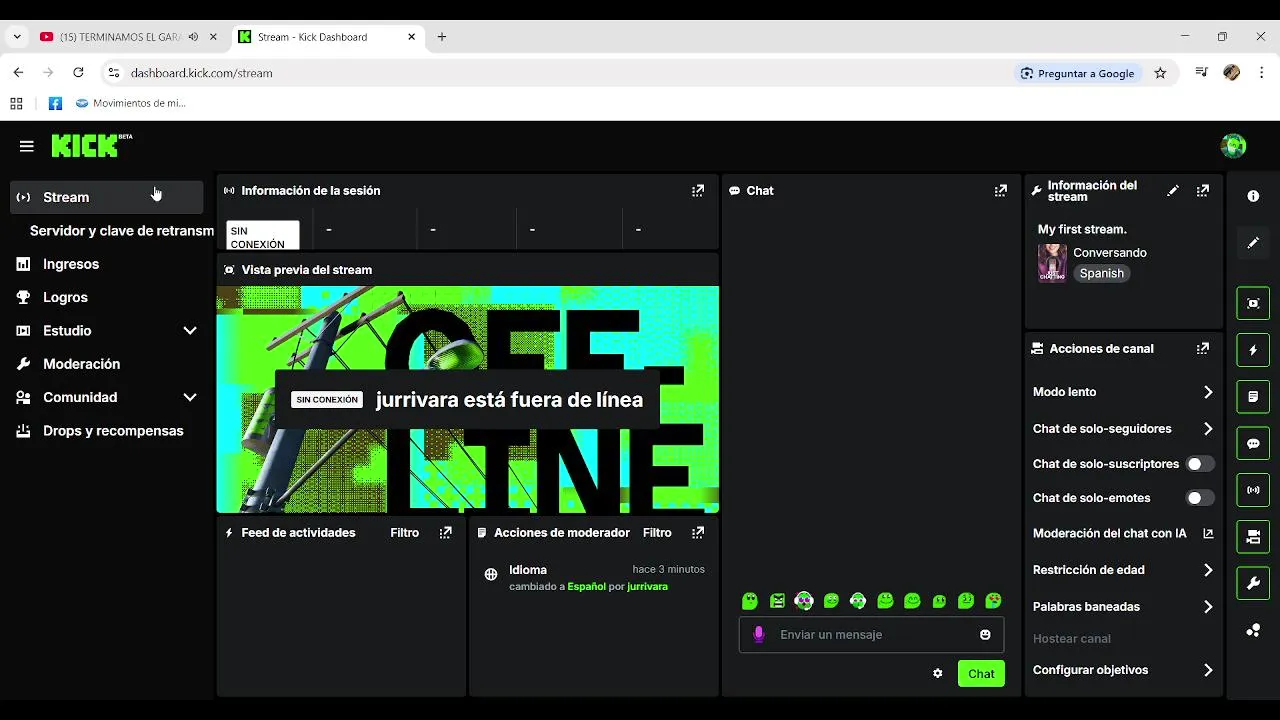Open Filtro in Feed de actividades
The height and width of the screenshot is (720, 1280).
coord(404,533)
